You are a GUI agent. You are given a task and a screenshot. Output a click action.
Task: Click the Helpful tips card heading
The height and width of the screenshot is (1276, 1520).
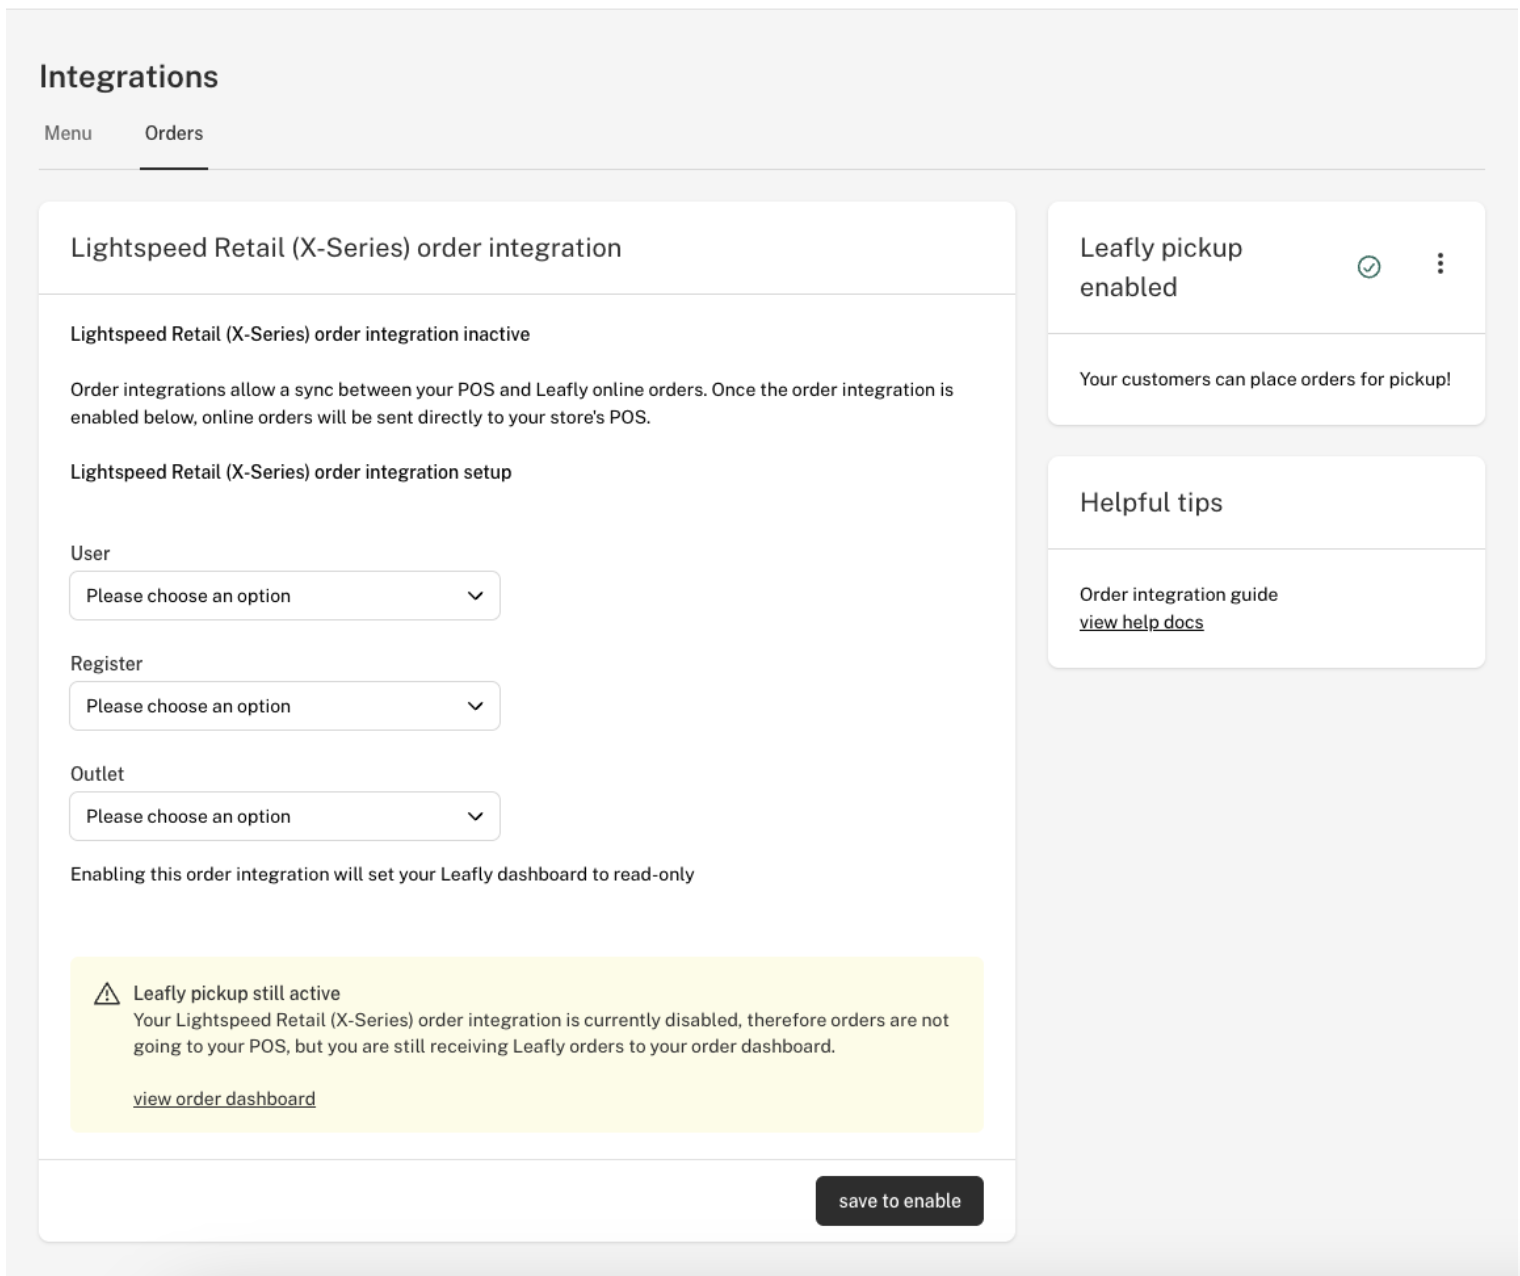pyautogui.click(x=1151, y=503)
